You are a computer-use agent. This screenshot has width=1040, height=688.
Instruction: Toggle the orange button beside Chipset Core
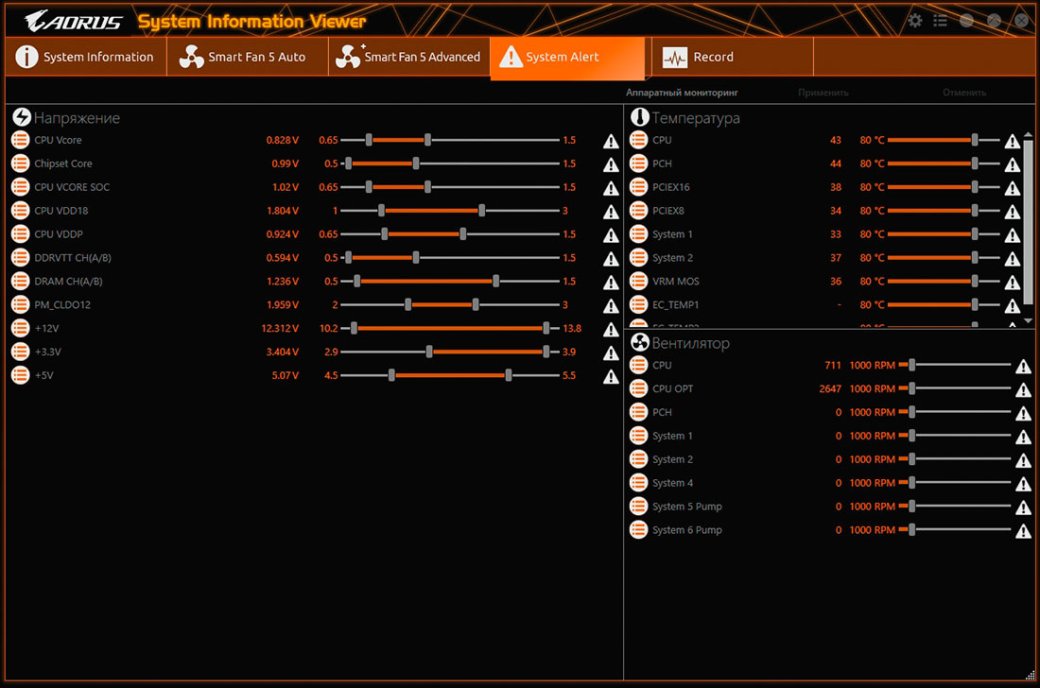[20, 164]
